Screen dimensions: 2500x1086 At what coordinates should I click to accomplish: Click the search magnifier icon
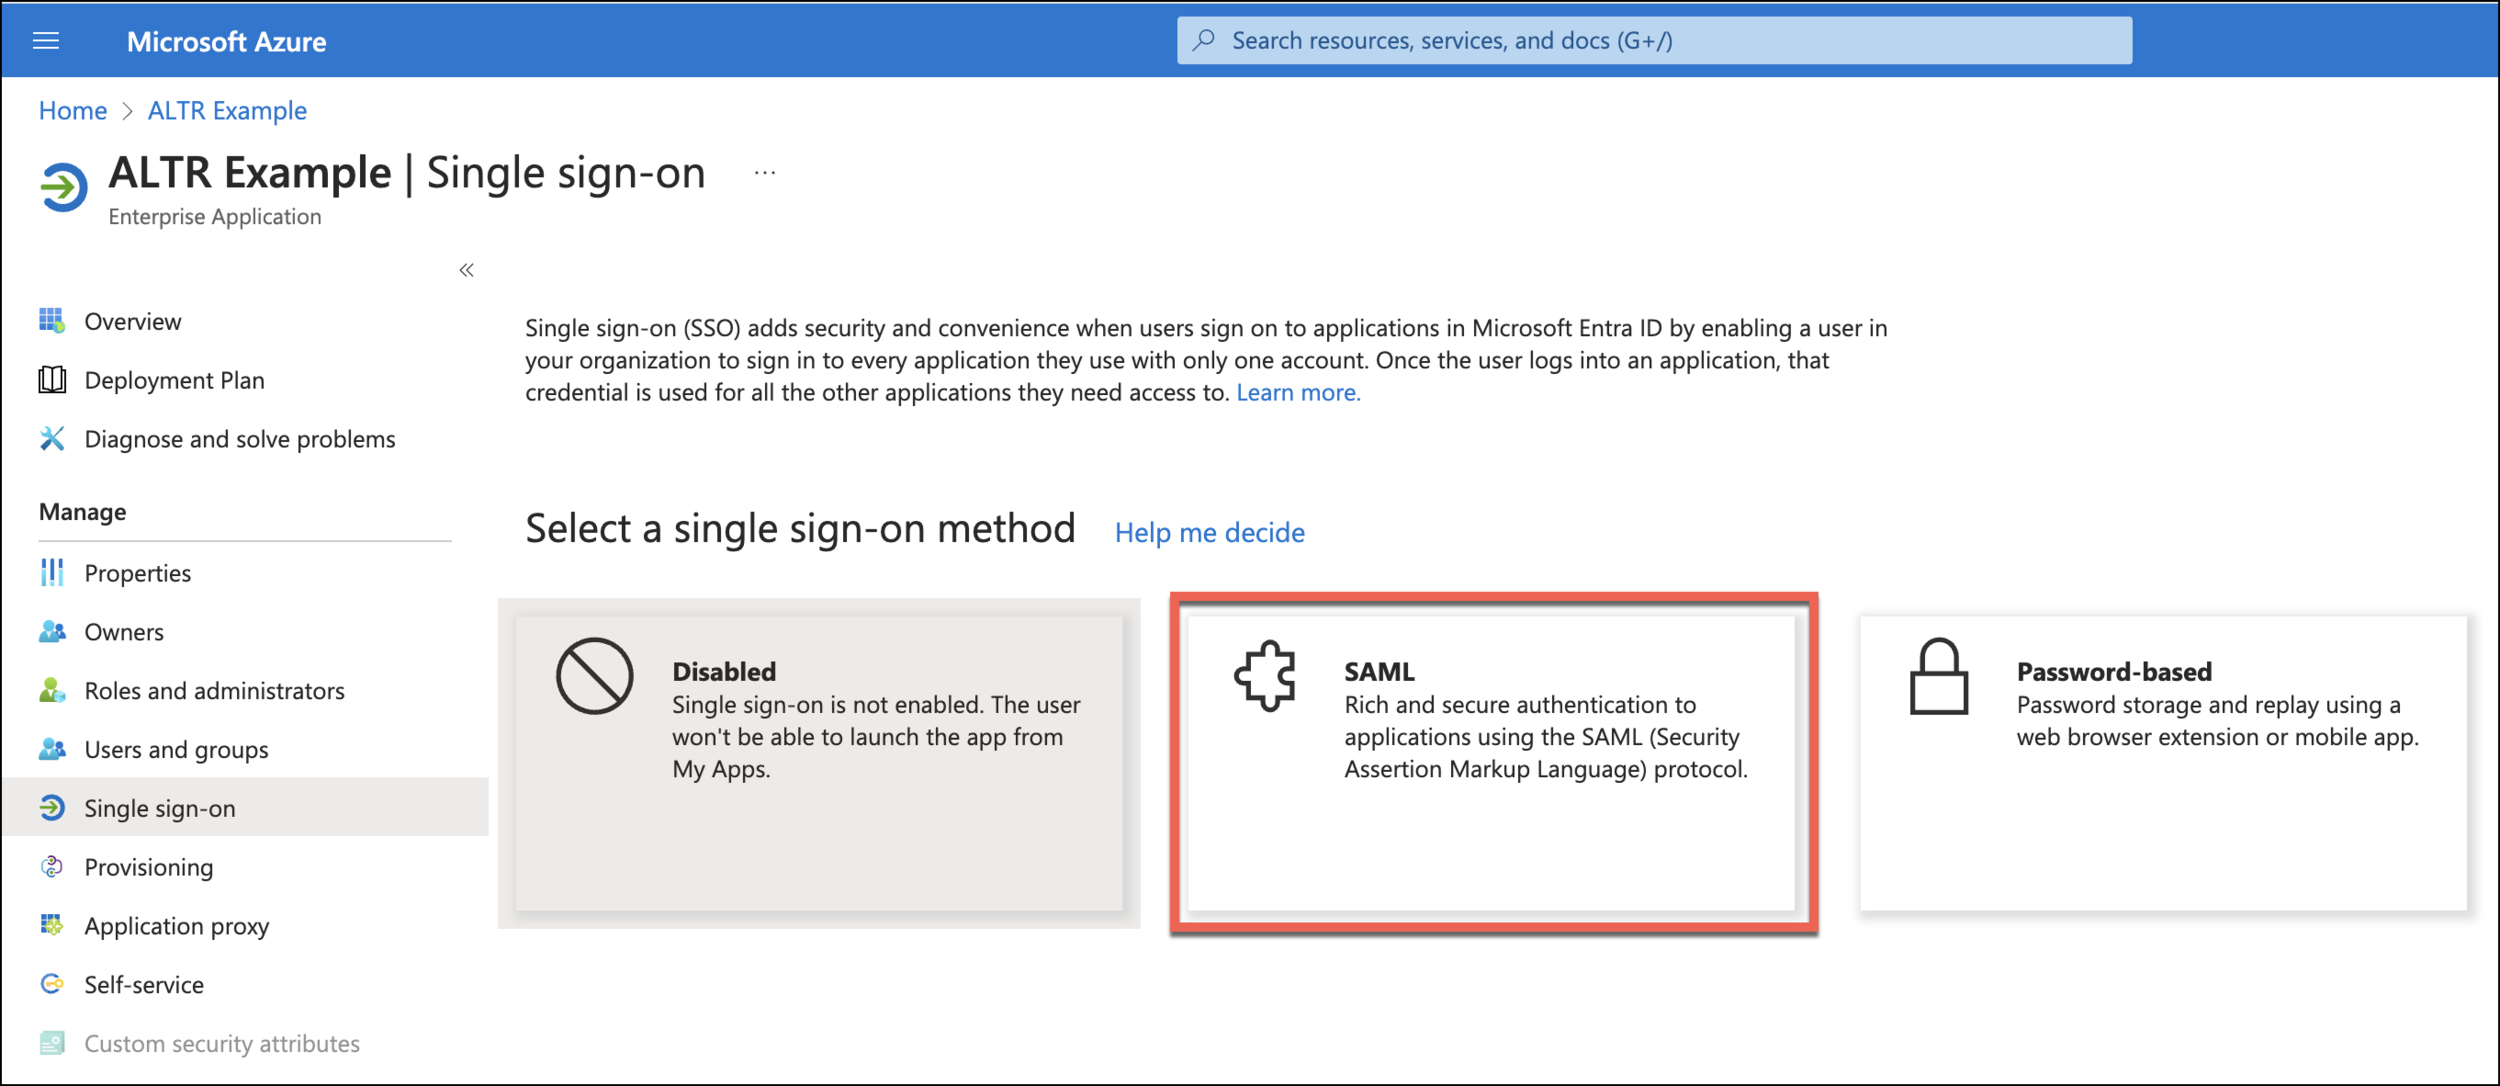point(1205,40)
